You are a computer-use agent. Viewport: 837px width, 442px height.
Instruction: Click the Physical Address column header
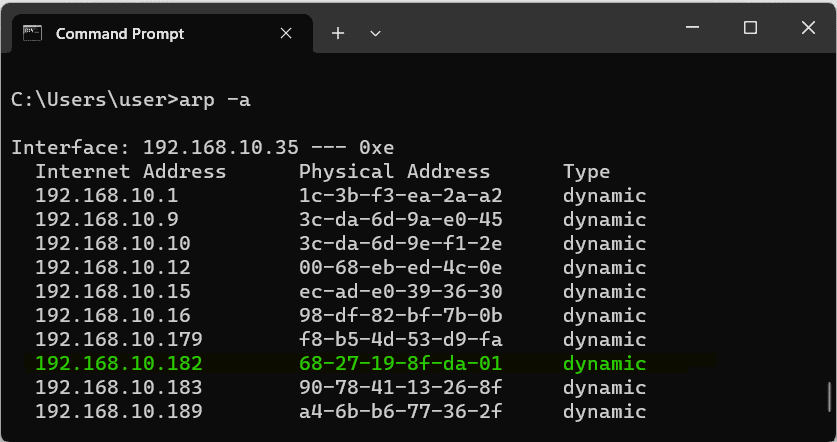coord(394,171)
